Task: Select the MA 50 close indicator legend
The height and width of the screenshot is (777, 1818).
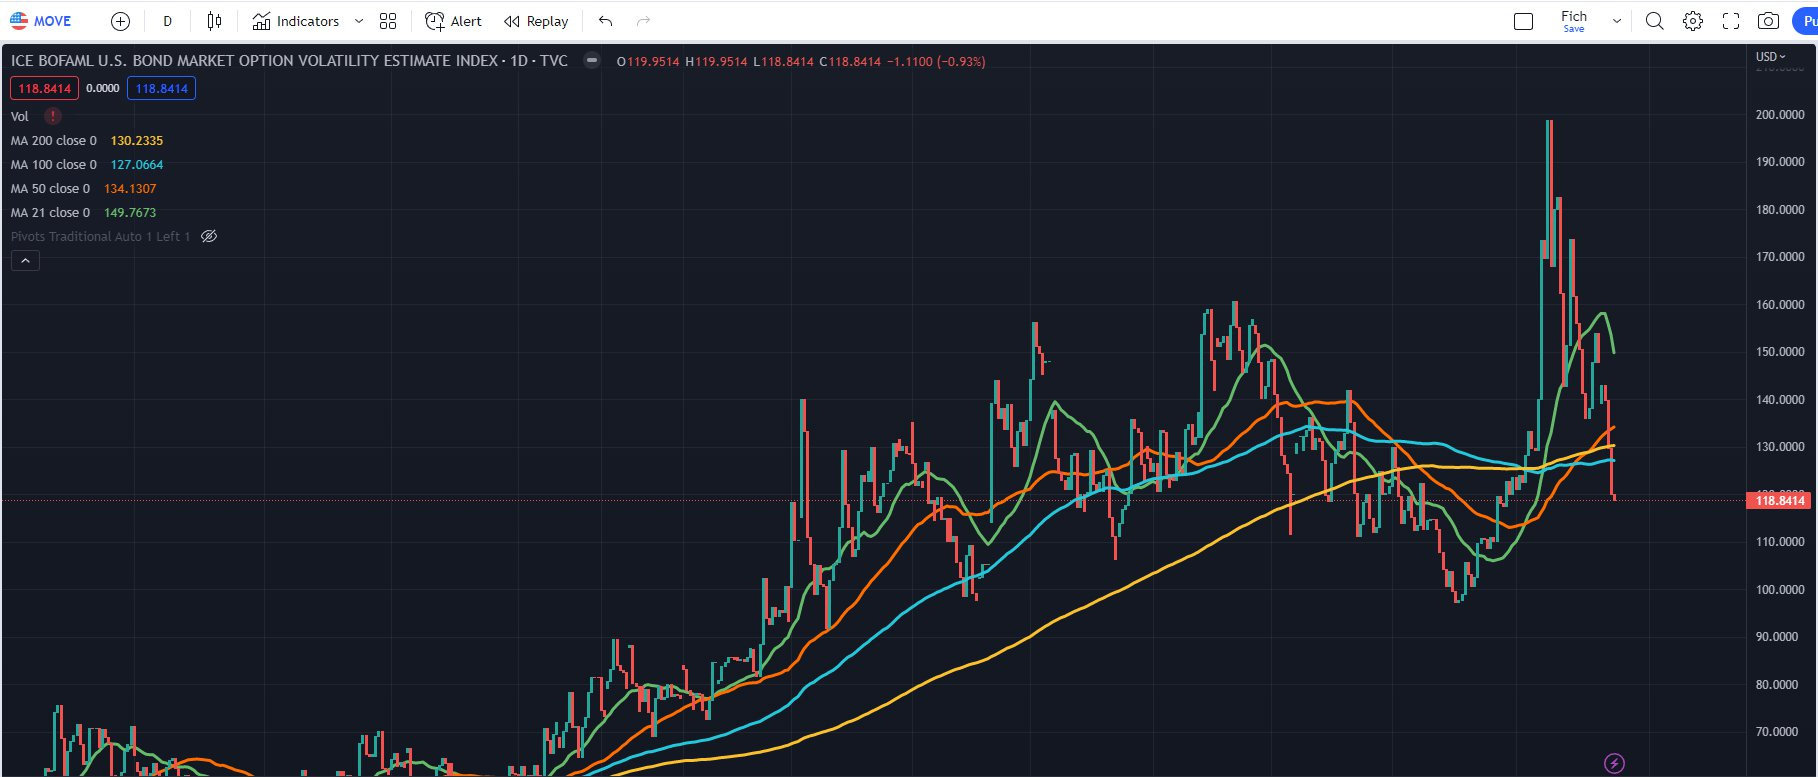Action: point(50,189)
